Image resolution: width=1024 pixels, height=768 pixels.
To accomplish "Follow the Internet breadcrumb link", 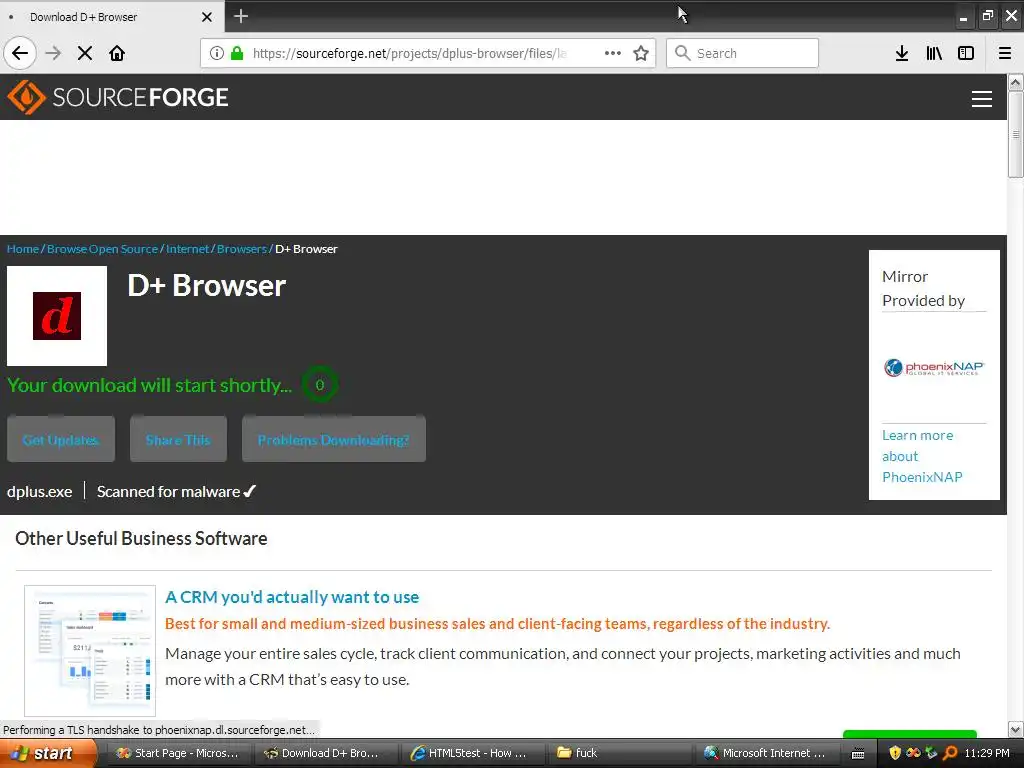I will point(187,249).
